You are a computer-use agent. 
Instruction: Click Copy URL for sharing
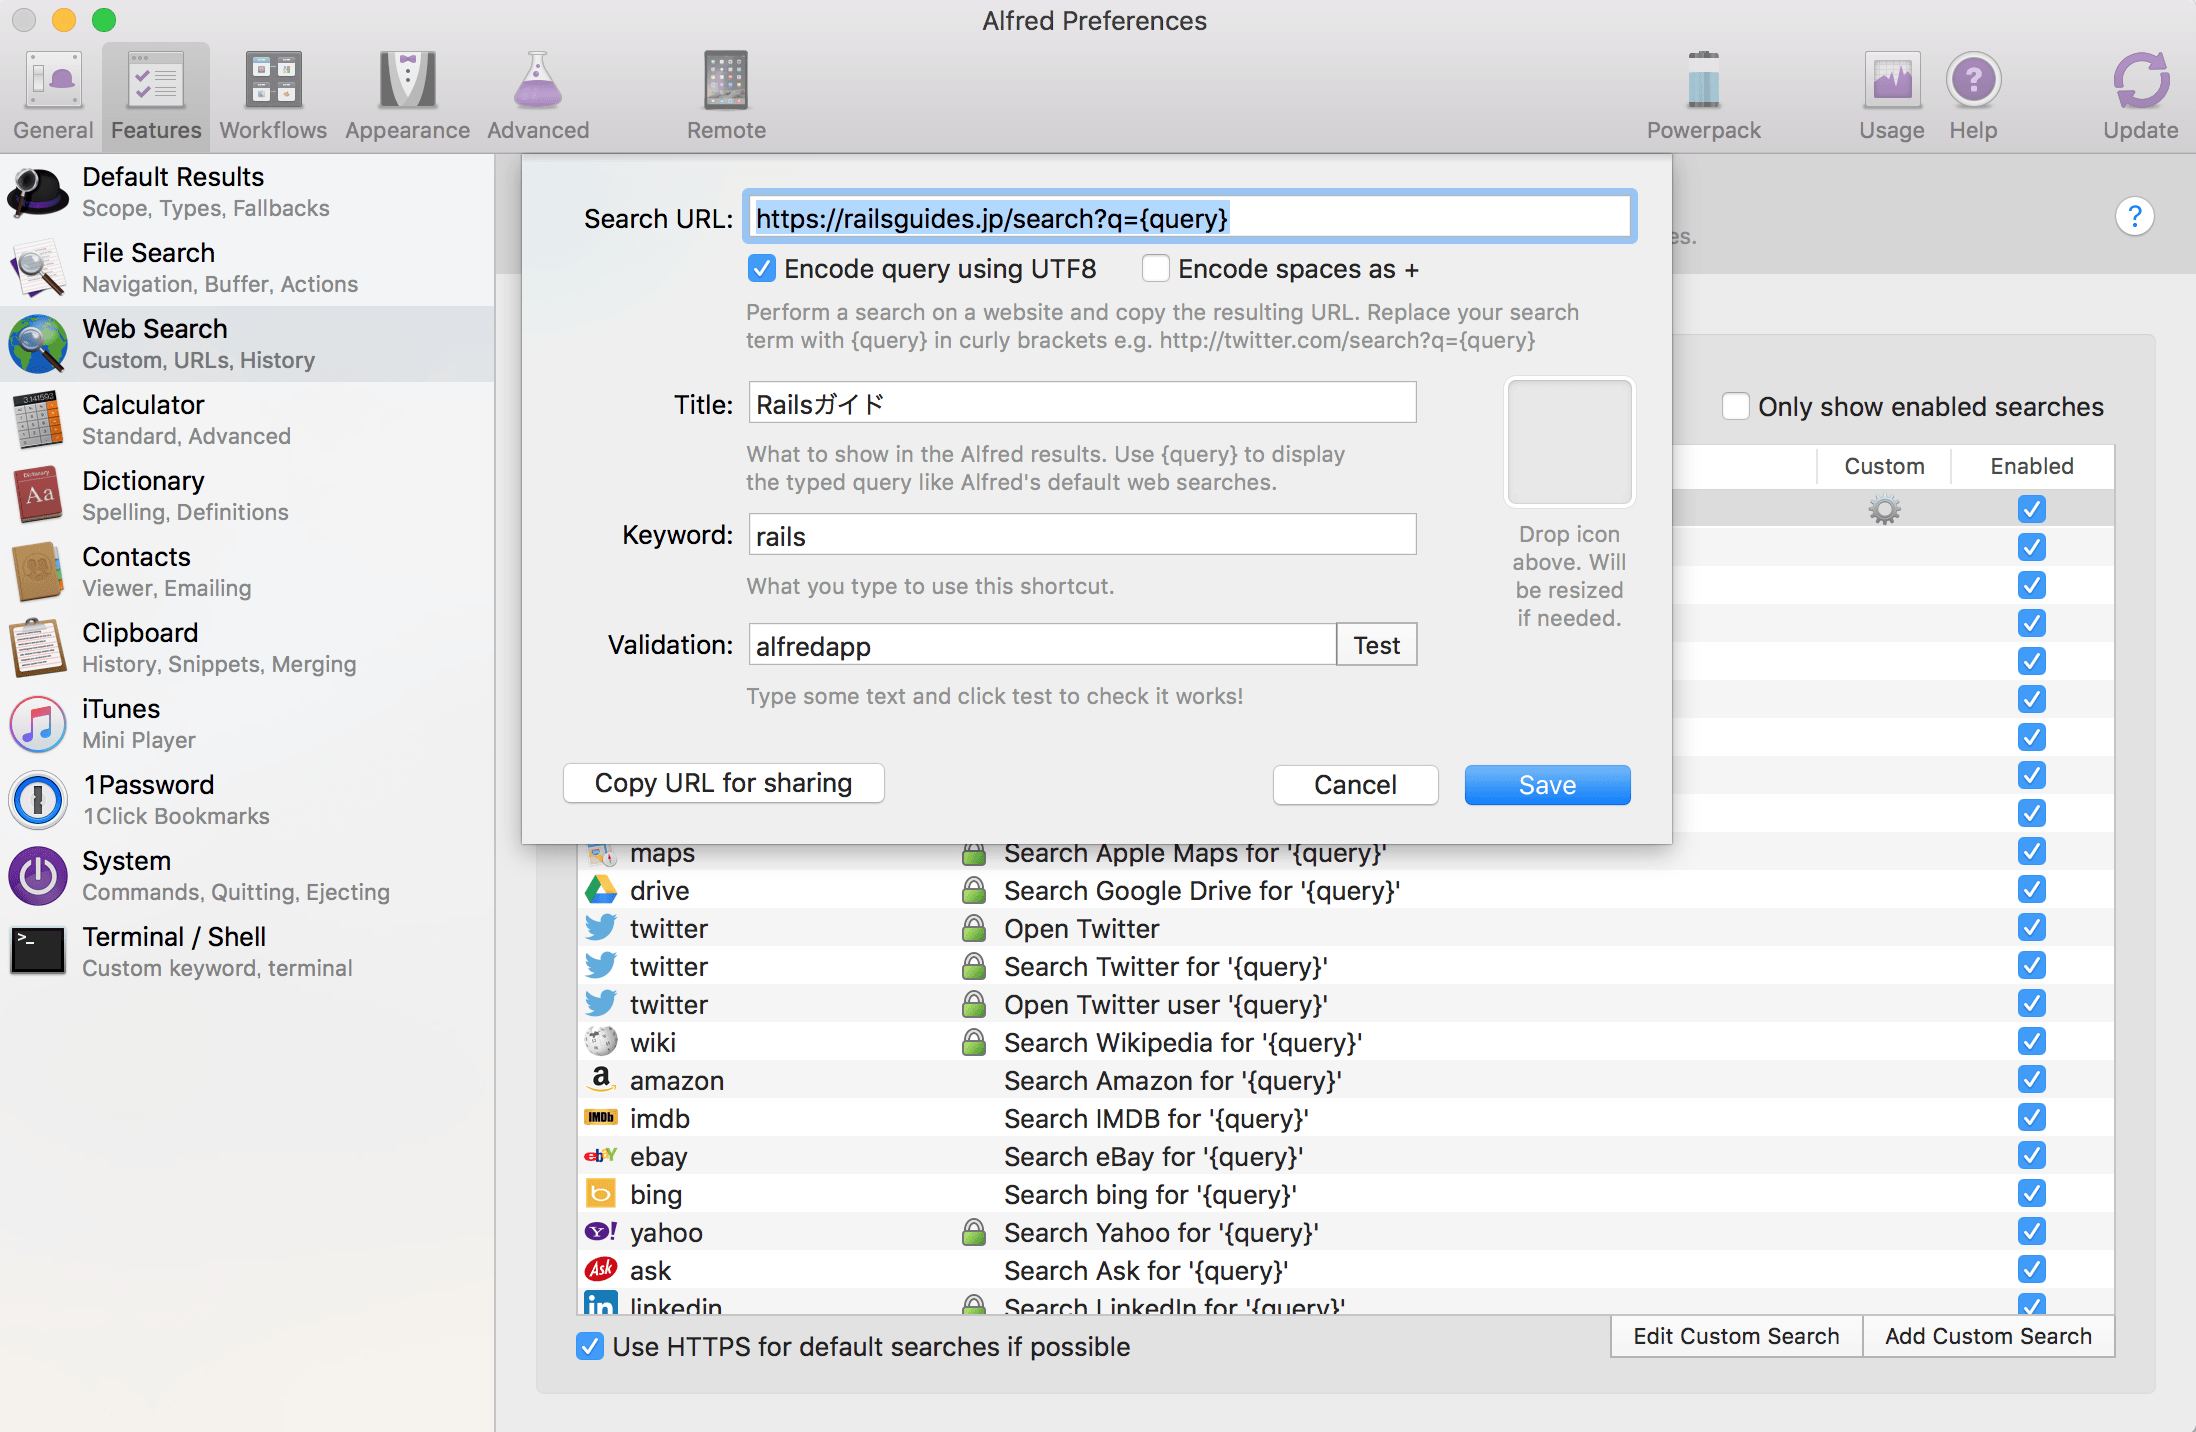tap(723, 783)
